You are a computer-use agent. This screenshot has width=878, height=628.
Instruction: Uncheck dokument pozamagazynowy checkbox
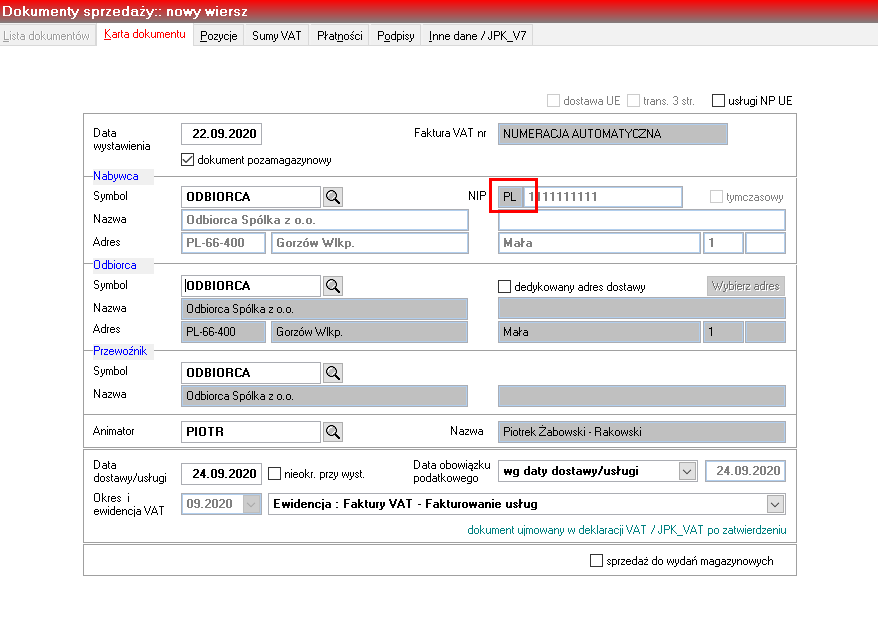pyautogui.click(x=188, y=160)
